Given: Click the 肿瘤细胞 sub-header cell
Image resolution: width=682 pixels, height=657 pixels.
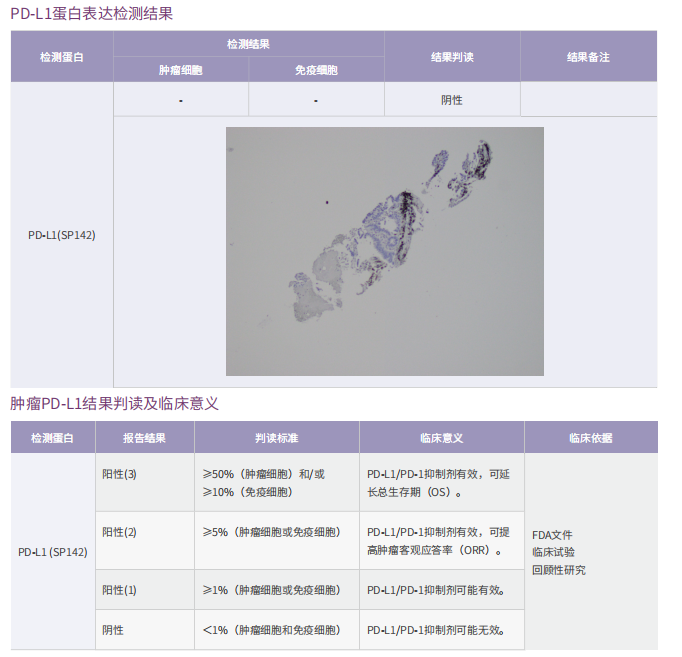Looking at the screenshot, I should (x=180, y=70).
